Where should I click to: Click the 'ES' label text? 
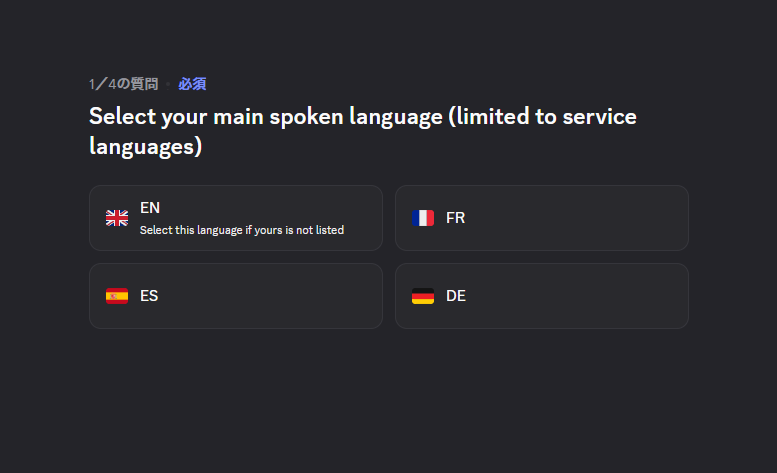(149, 296)
